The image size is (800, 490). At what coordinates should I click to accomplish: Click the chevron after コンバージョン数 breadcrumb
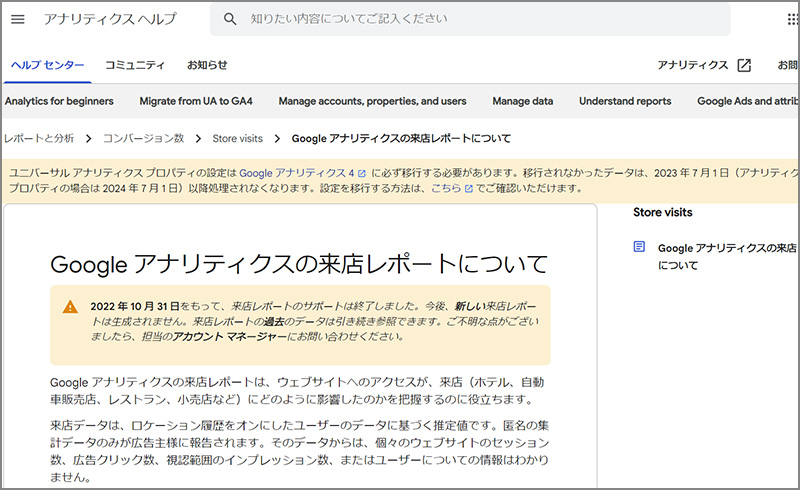pyautogui.click(x=198, y=139)
